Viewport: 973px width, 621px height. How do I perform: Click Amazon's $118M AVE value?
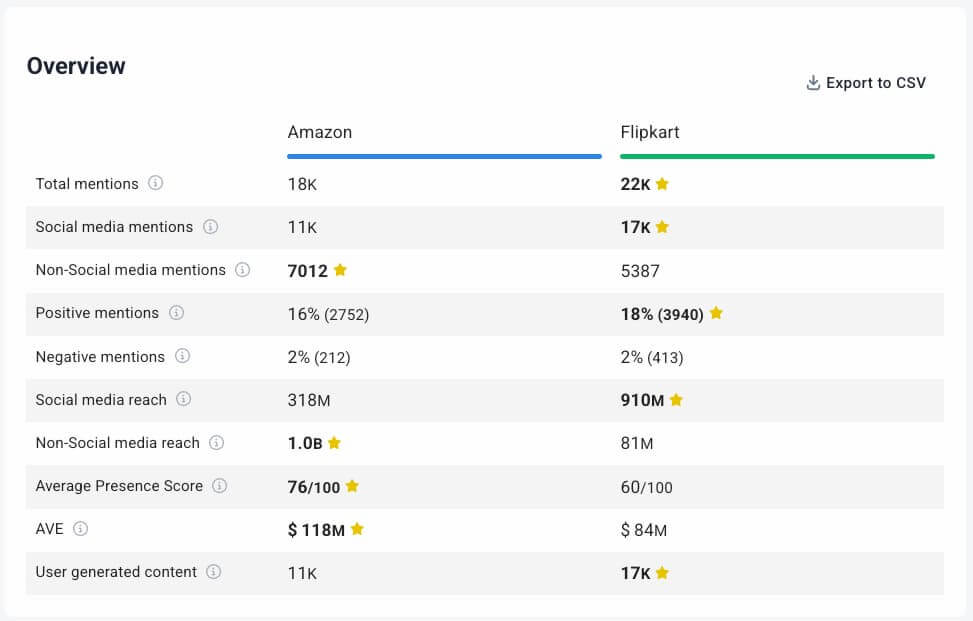coord(316,530)
